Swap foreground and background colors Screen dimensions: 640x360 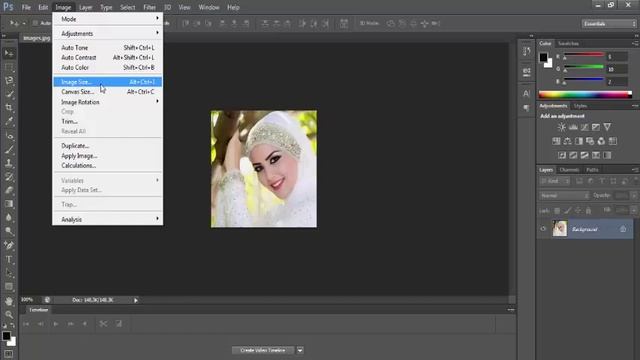(13, 326)
